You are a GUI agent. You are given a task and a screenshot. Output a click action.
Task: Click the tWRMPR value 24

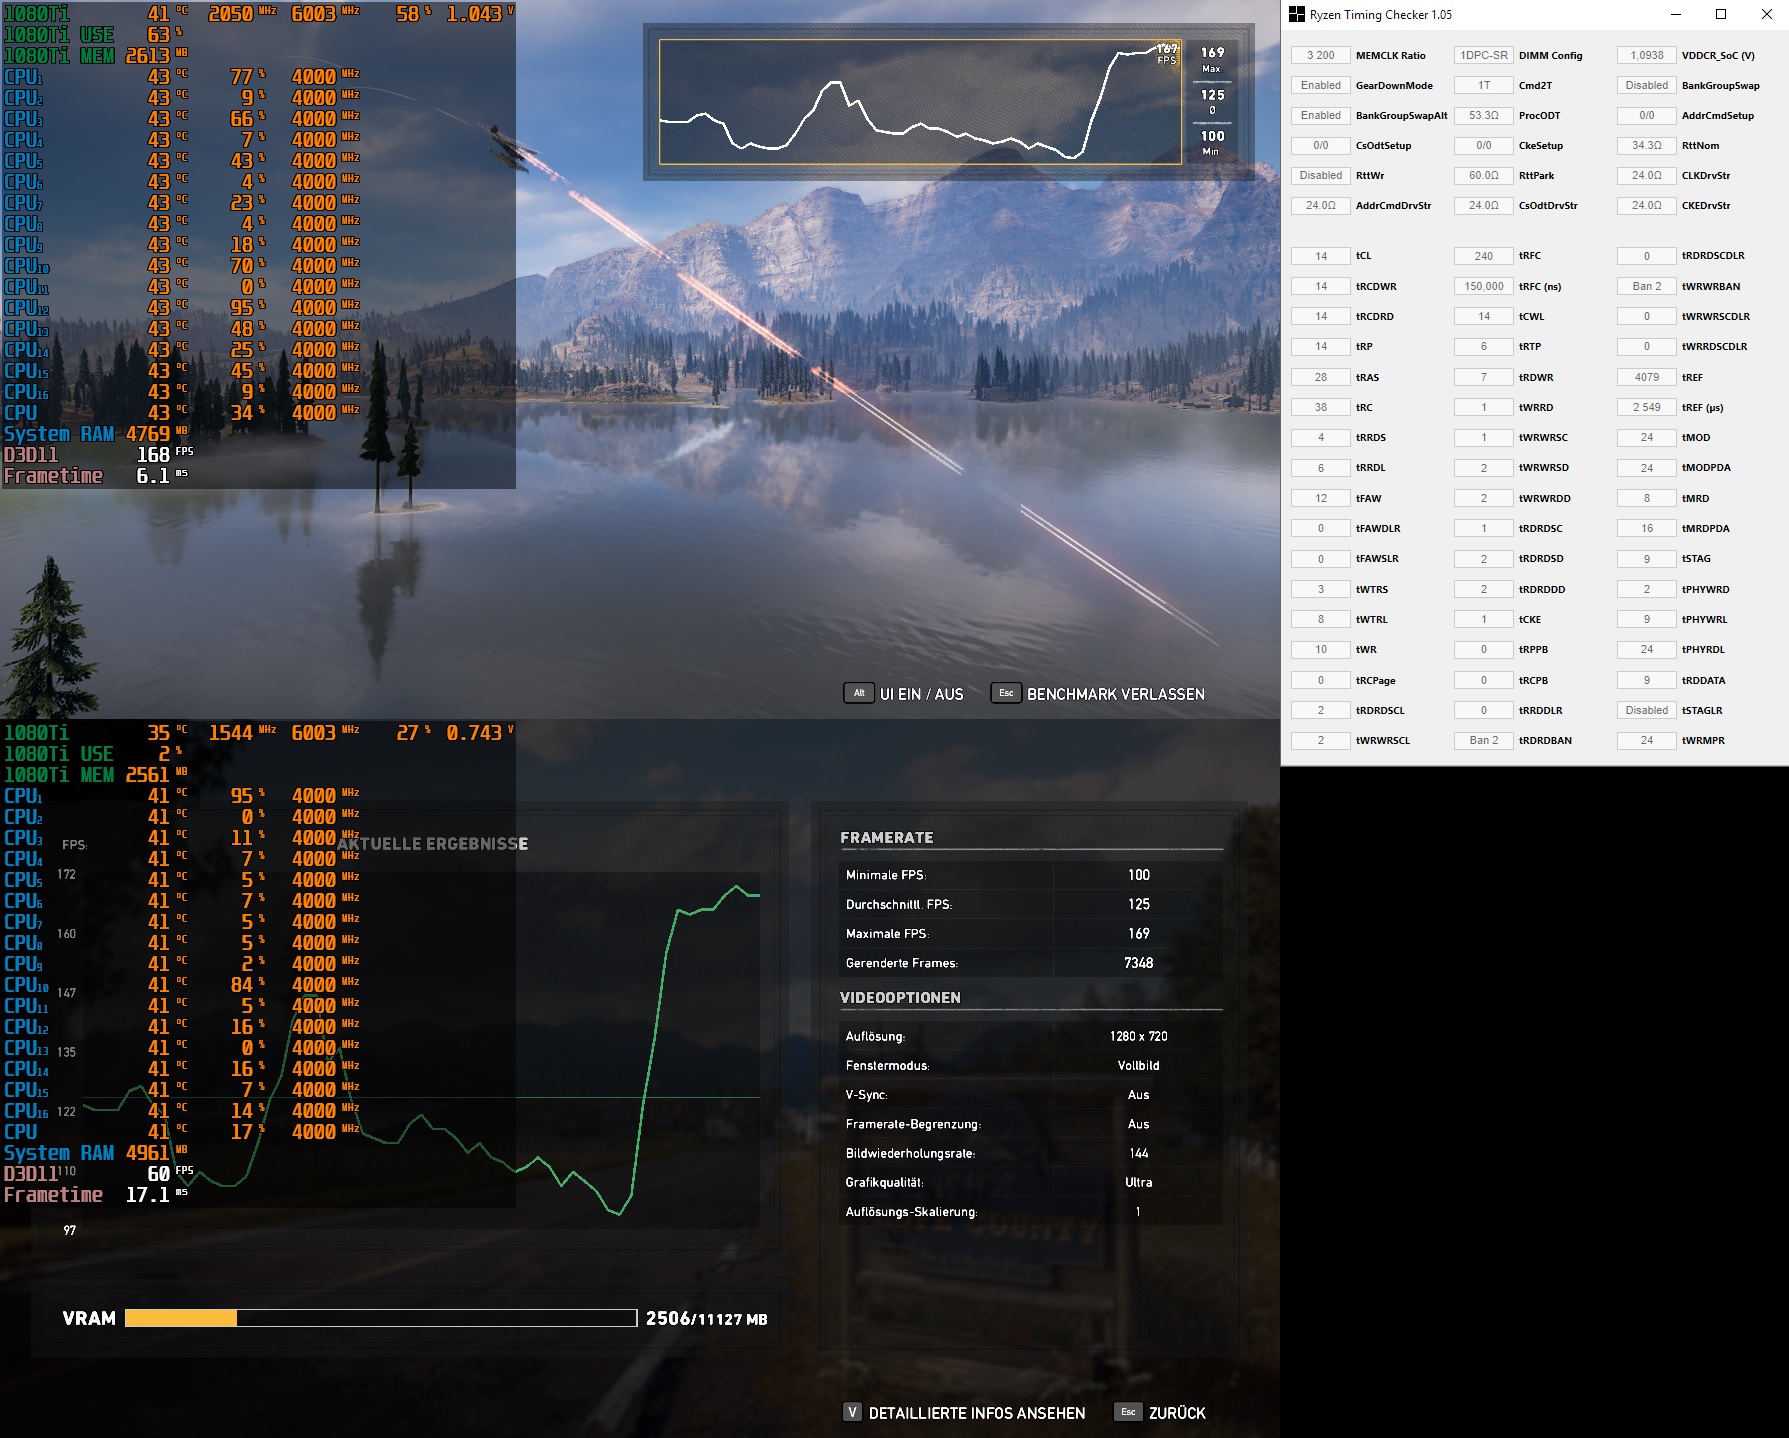pos(1647,740)
